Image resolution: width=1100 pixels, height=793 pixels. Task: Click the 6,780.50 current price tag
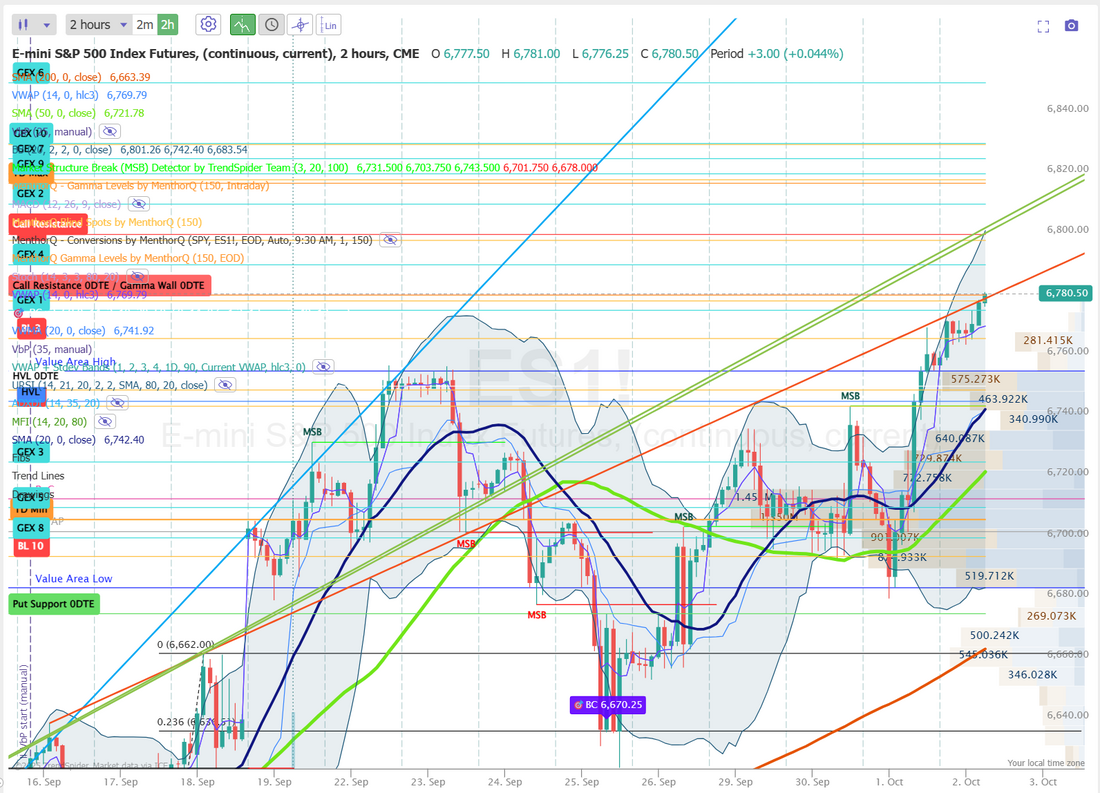point(1065,293)
